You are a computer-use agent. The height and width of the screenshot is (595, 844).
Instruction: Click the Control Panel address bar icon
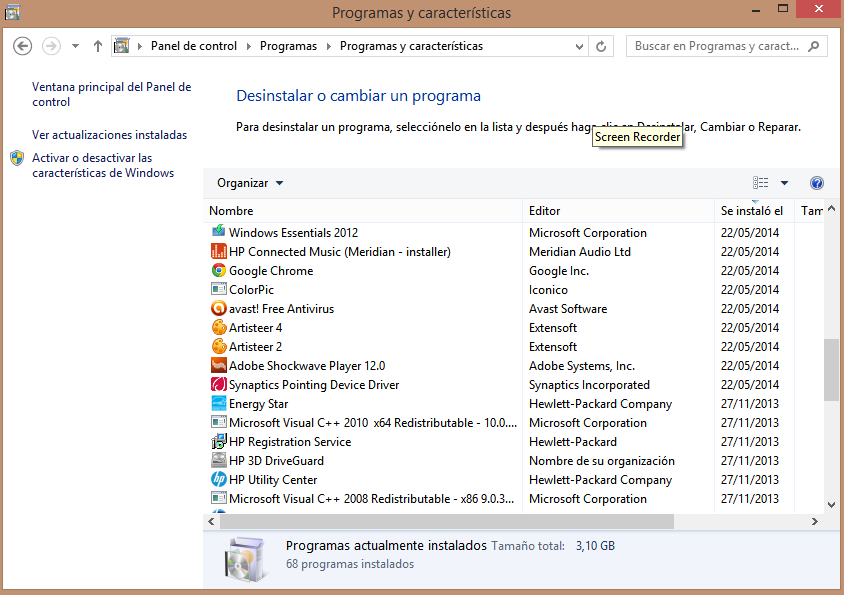click(122, 46)
